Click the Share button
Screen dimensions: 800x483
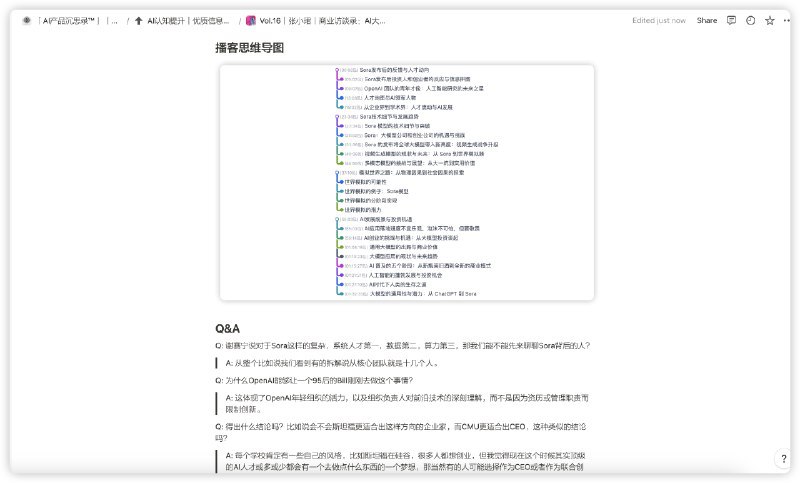[707, 20]
